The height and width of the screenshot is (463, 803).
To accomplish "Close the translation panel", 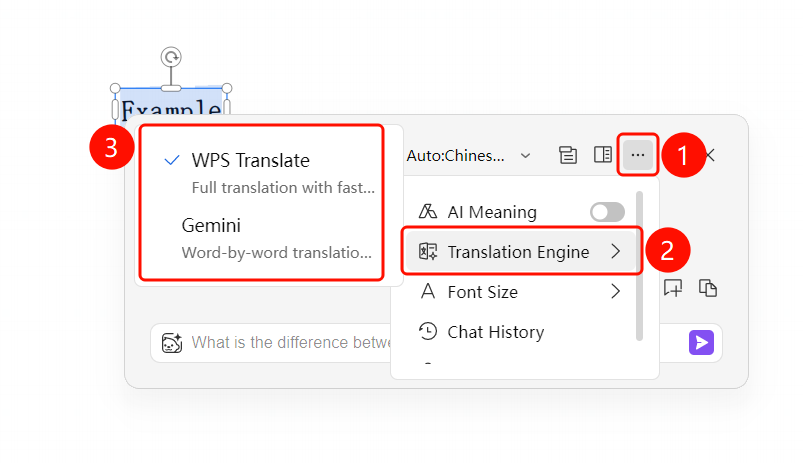I will pos(710,155).
